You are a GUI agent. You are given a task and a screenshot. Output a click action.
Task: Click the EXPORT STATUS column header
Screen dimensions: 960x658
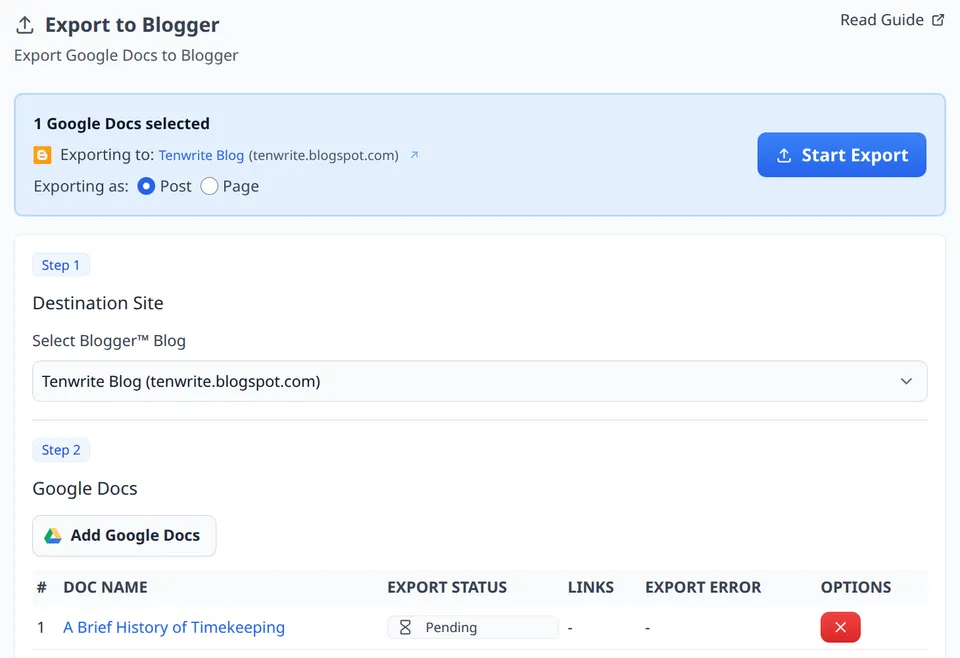(x=447, y=588)
